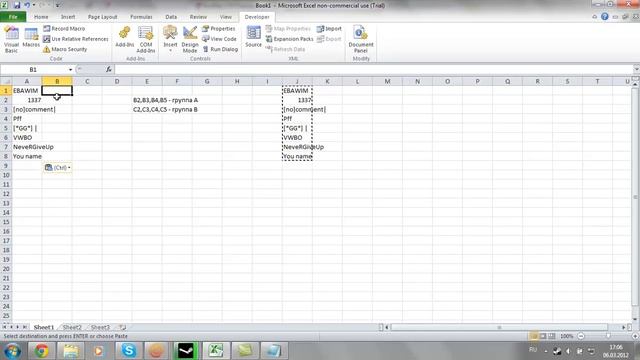Open control Properties
The width and height of the screenshot is (640, 360).
click(219, 29)
